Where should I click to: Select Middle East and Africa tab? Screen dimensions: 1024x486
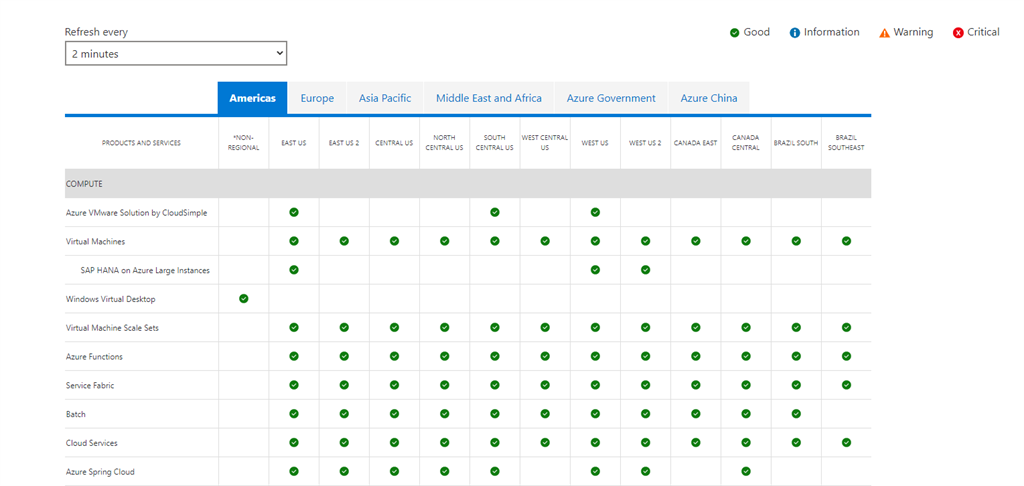[x=489, y=98]
